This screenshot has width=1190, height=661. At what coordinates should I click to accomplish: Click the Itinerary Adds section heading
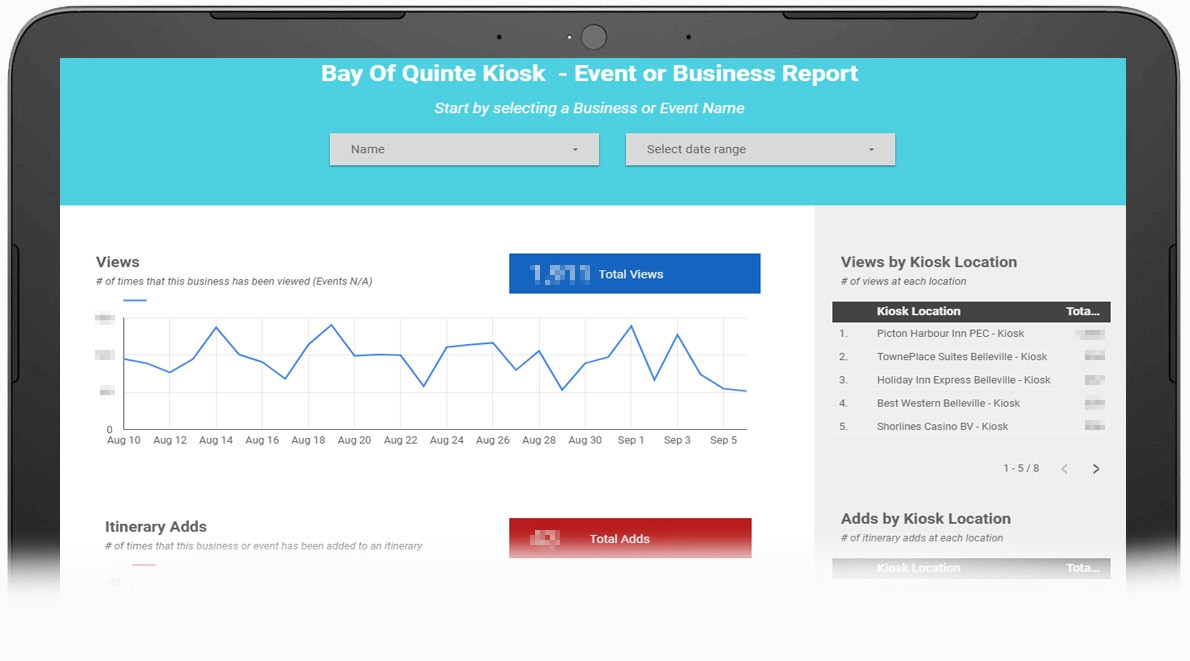(x=156, y=527)
